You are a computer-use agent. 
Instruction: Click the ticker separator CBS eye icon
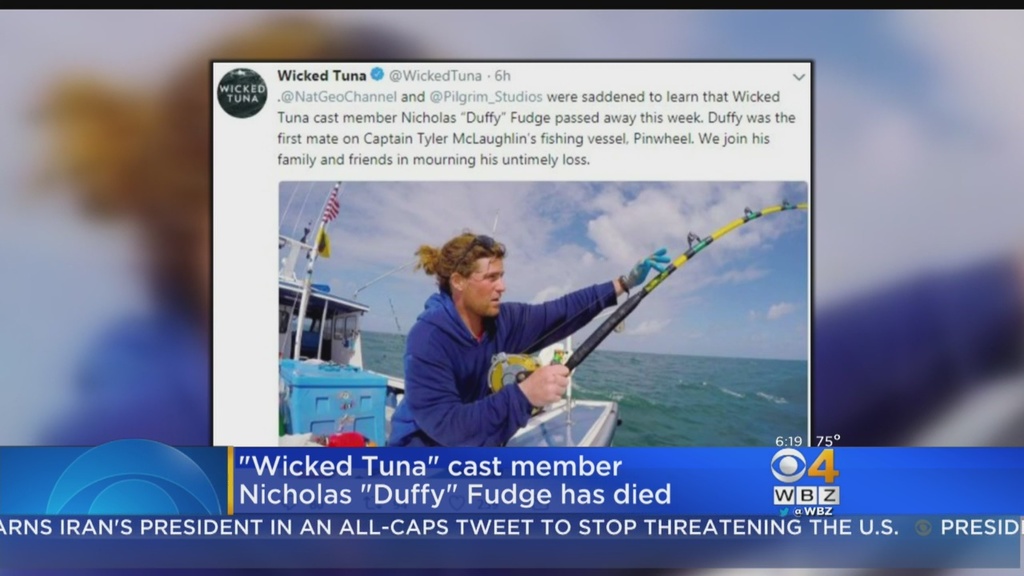tap(923, 528)
